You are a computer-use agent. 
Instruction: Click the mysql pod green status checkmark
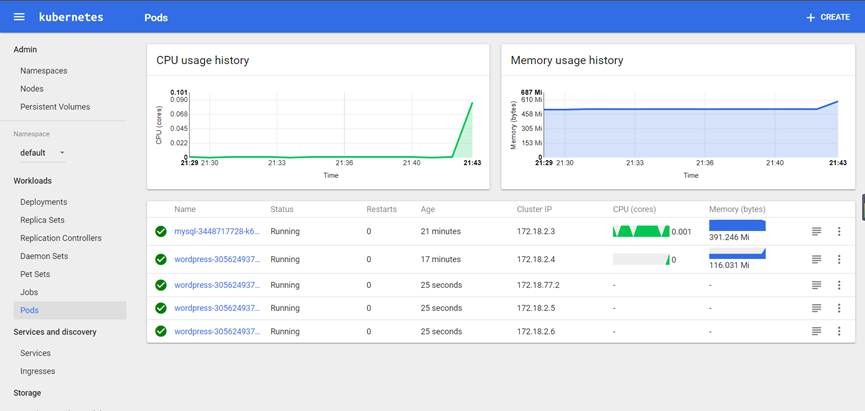point(161,232)
